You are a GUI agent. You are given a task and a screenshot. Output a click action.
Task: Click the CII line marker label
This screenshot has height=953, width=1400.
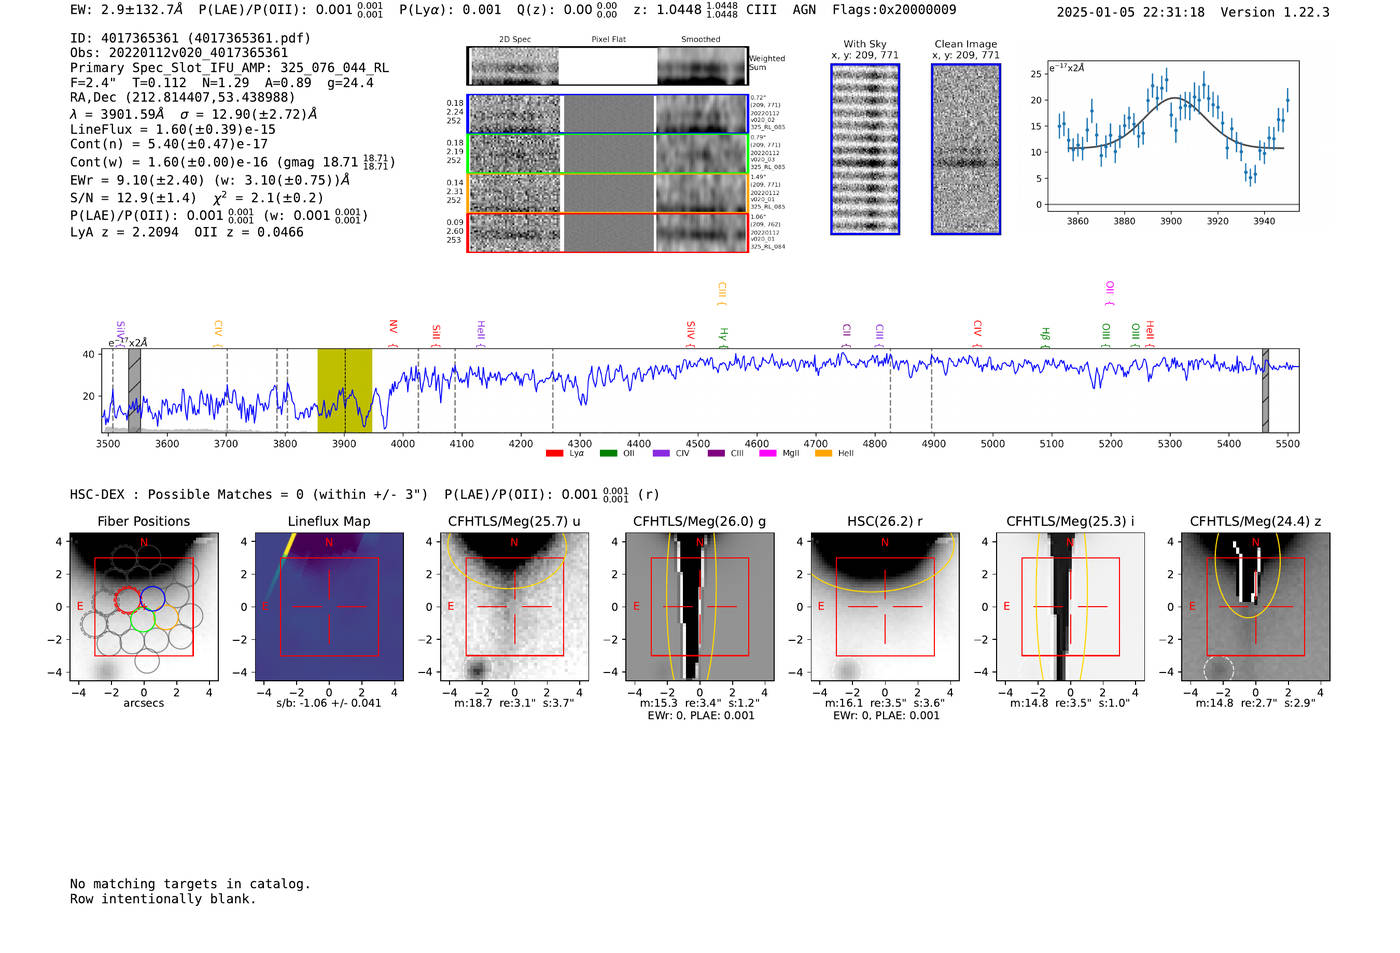click(x=846, y=334)
